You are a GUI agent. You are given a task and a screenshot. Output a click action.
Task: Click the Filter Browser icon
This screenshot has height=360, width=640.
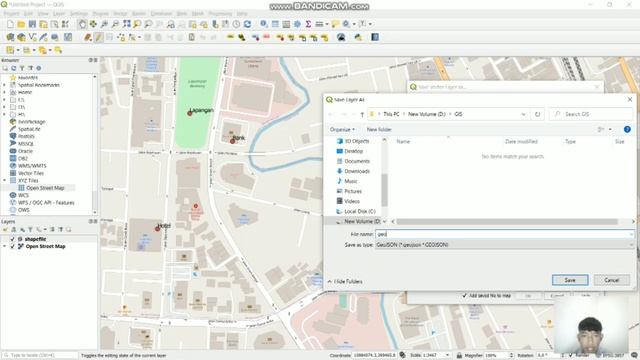coord(22,68)
